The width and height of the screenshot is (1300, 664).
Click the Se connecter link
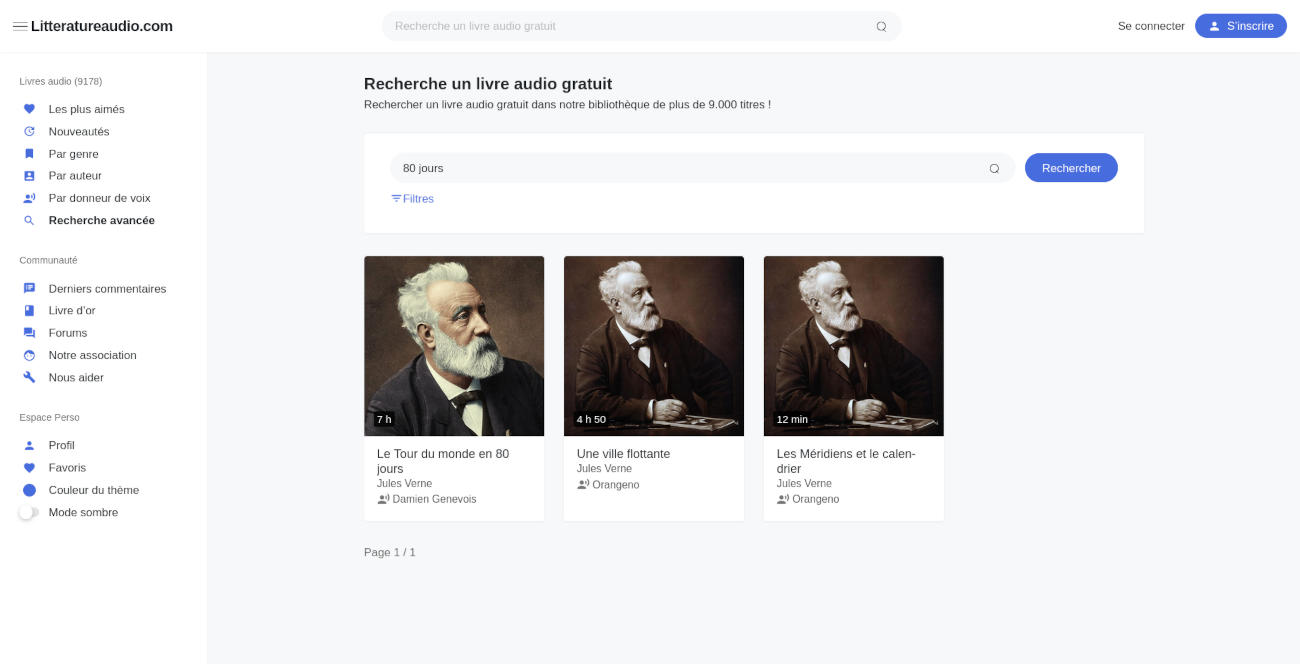[x=1151, y=26]
